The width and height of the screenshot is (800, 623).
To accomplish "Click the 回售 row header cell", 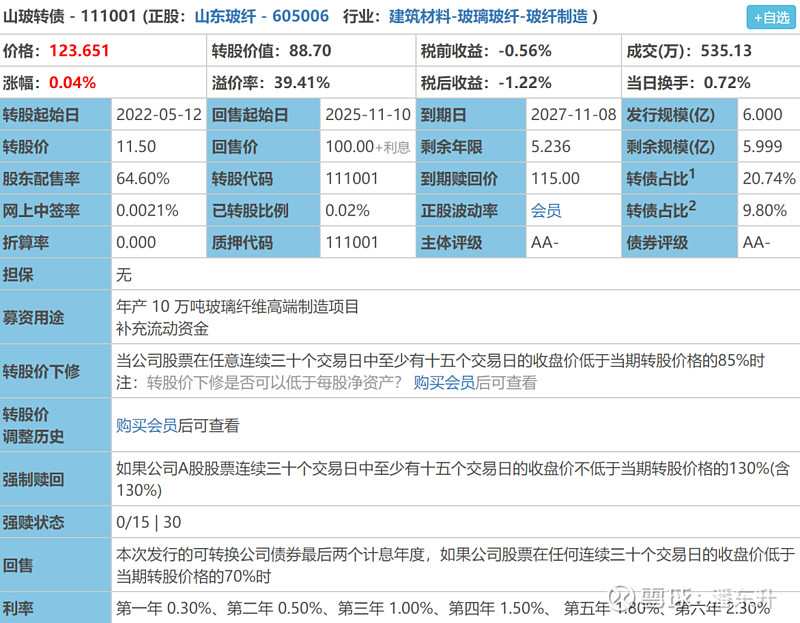I will point(56,565).
